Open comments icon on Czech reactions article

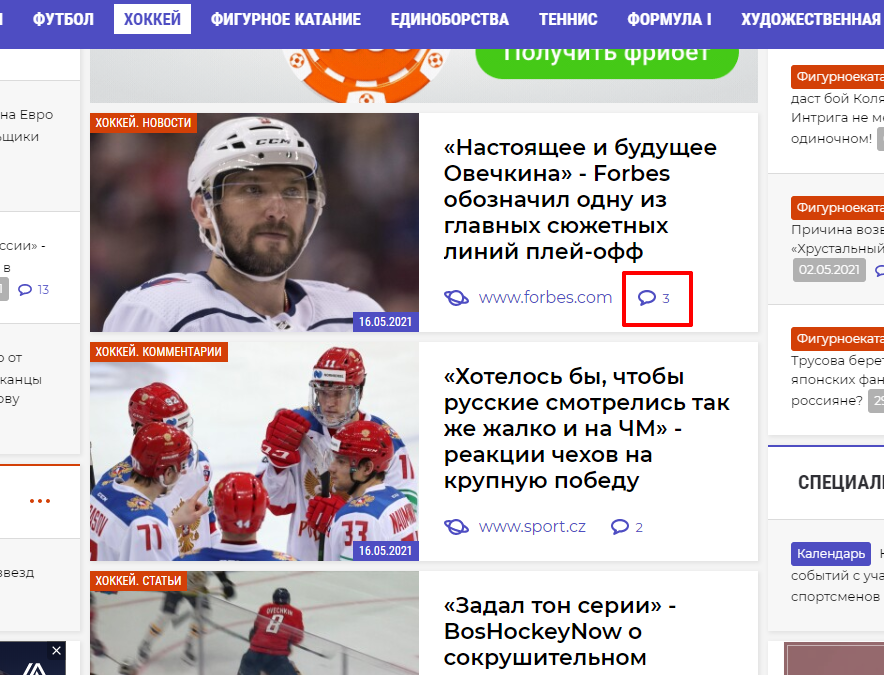620,527
